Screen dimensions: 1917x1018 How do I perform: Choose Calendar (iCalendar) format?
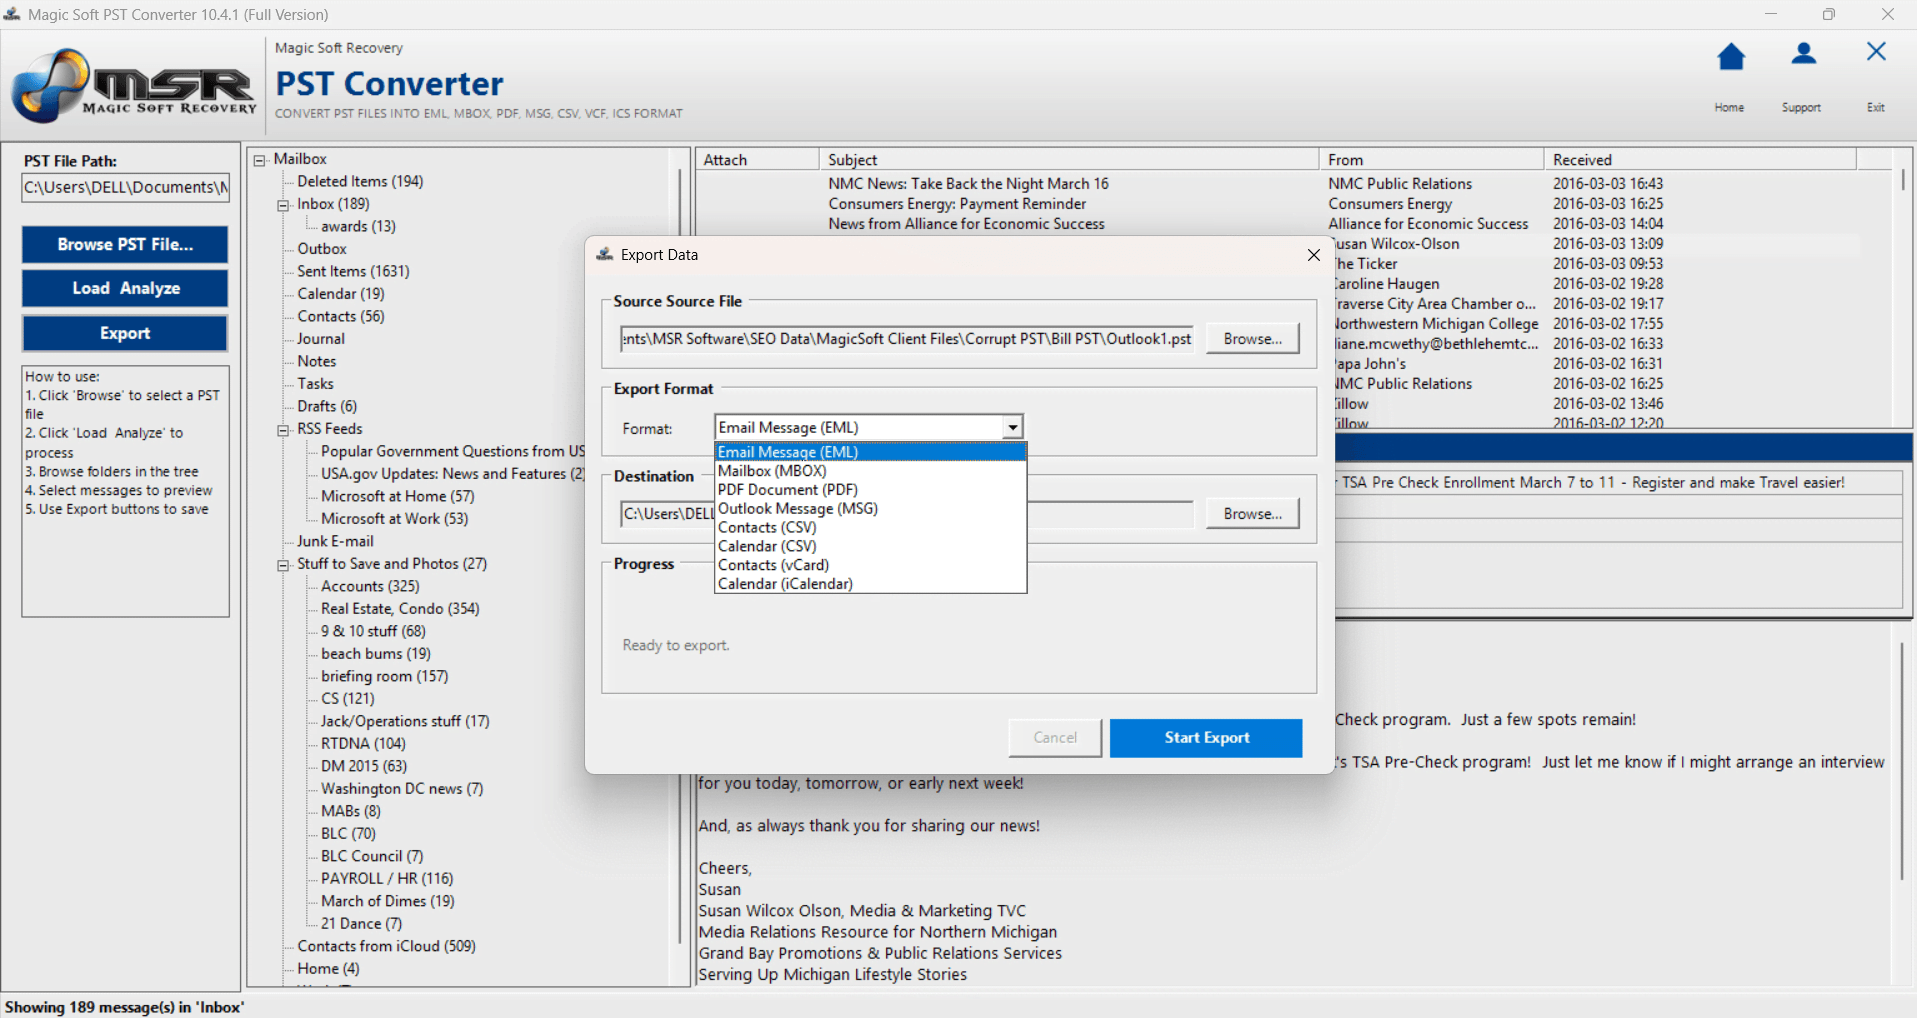click(x=871, y=584)
